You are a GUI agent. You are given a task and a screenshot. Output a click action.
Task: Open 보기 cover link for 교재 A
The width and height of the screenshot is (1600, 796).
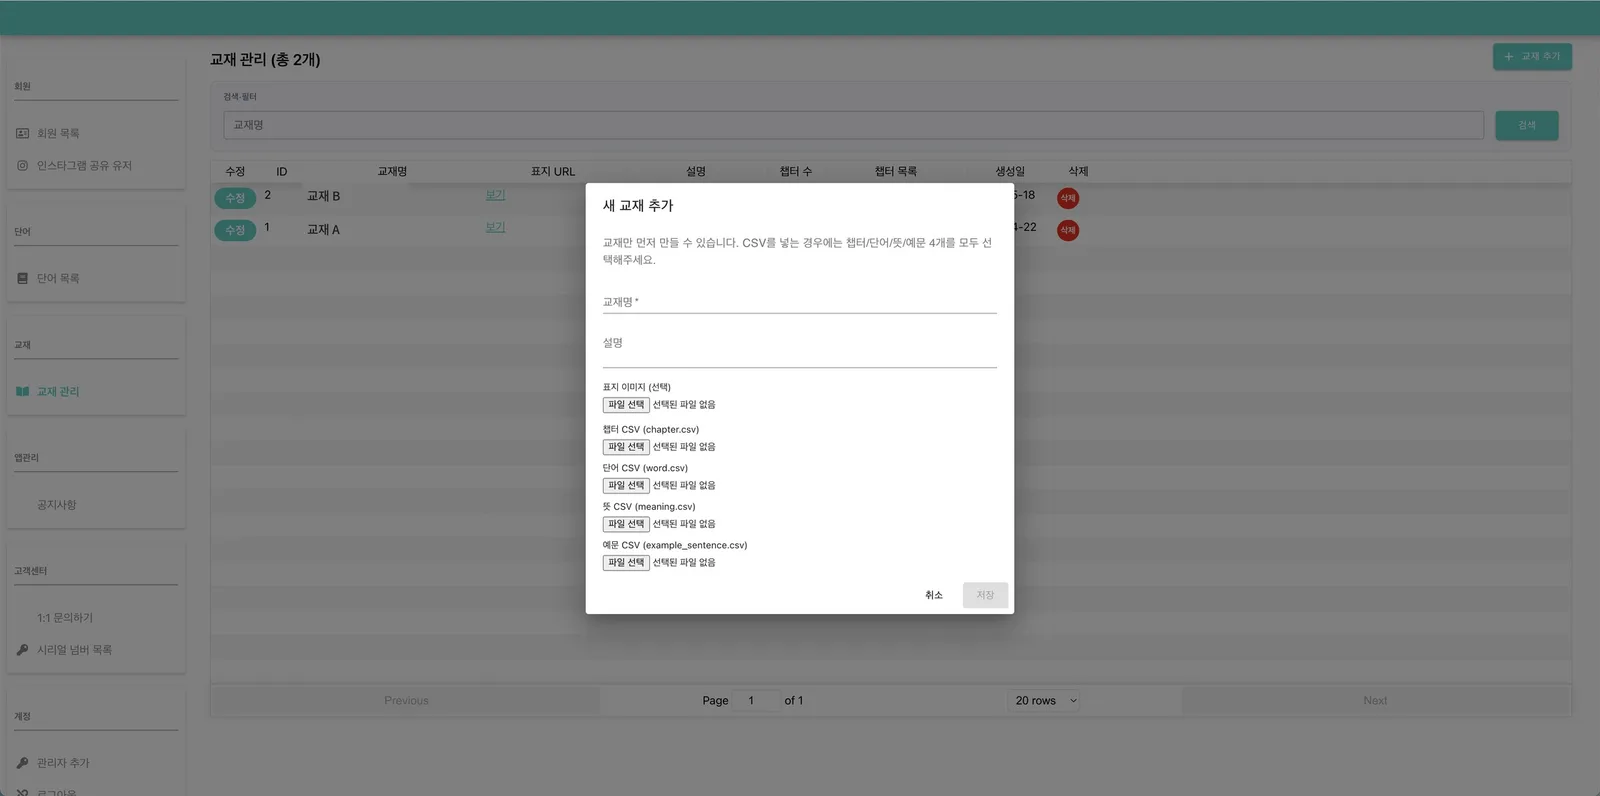point(495,227)
